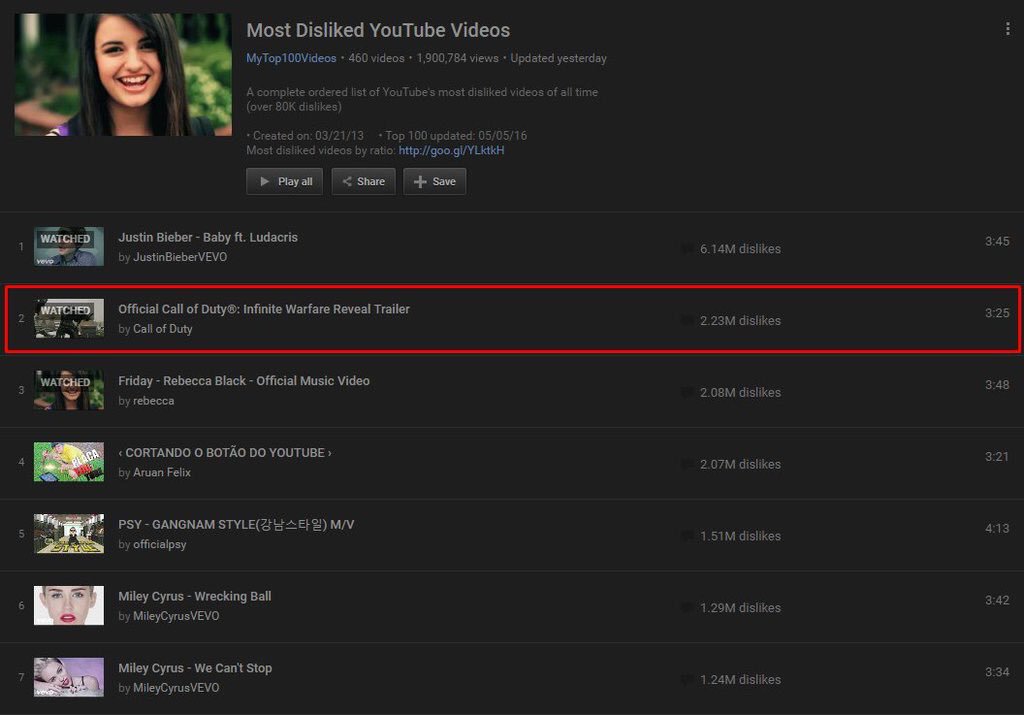Click the 3:21 duration of CORTANDO O BOTÃO
This screenshot has width=1024, height=715.
tap(997, 456)
